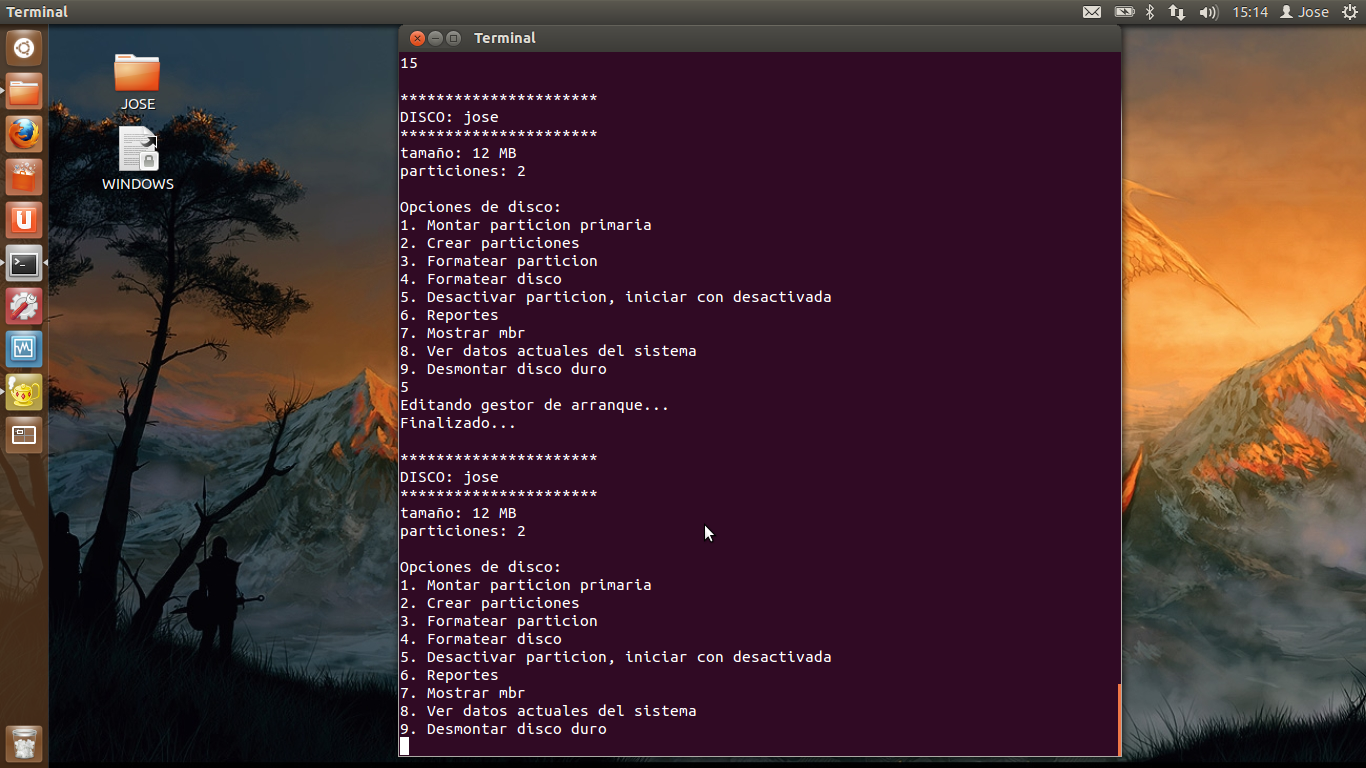
Task: Click the orange scrollbar thumb of the Terminal
Action: coord(1119,720)
